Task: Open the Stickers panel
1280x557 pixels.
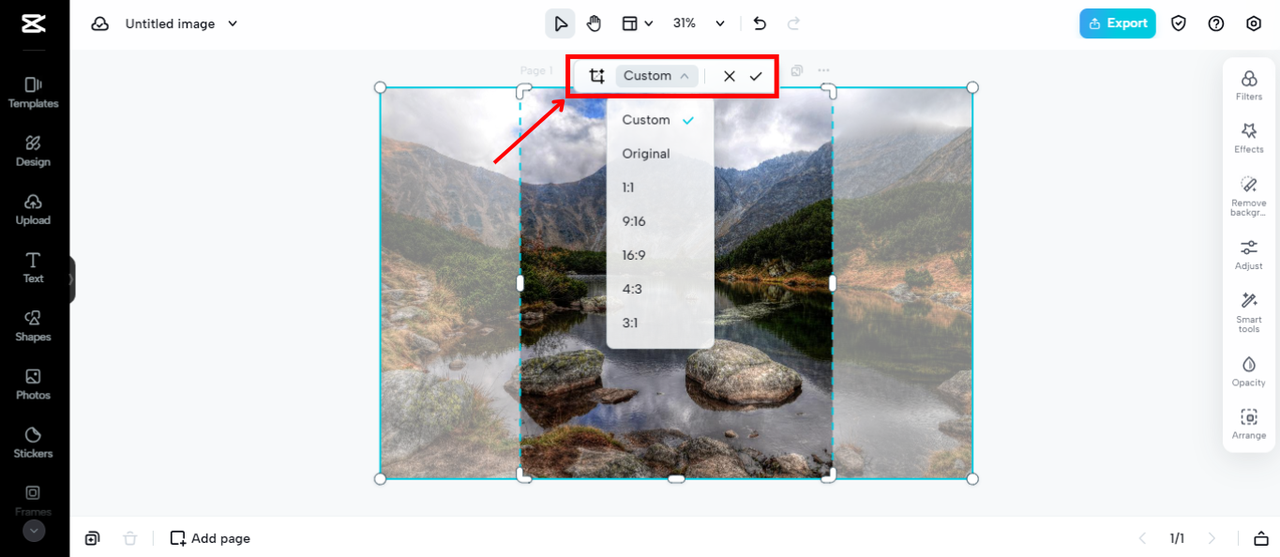Action: (33, 443)
